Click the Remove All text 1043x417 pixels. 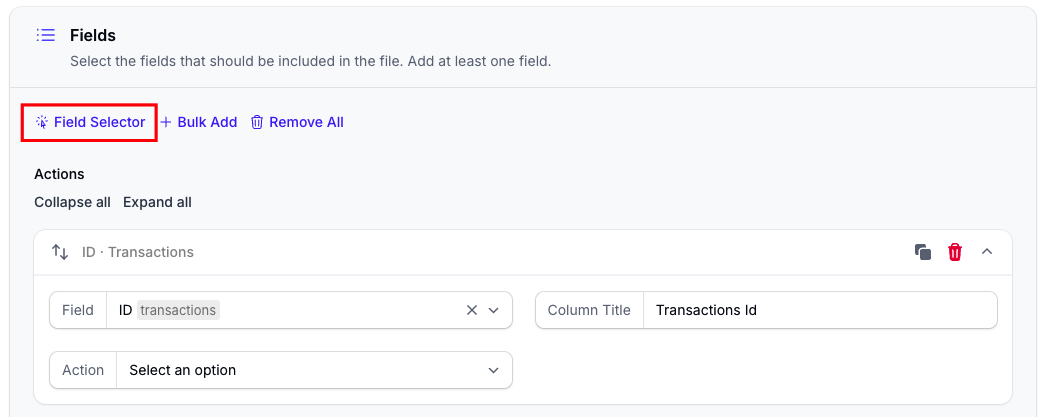[x=306, y=122]
